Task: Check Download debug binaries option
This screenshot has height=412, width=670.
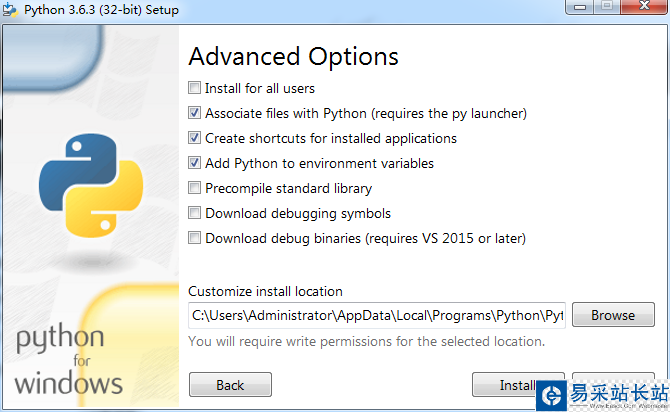Action: pyautogui.click(x=195, y=238)
